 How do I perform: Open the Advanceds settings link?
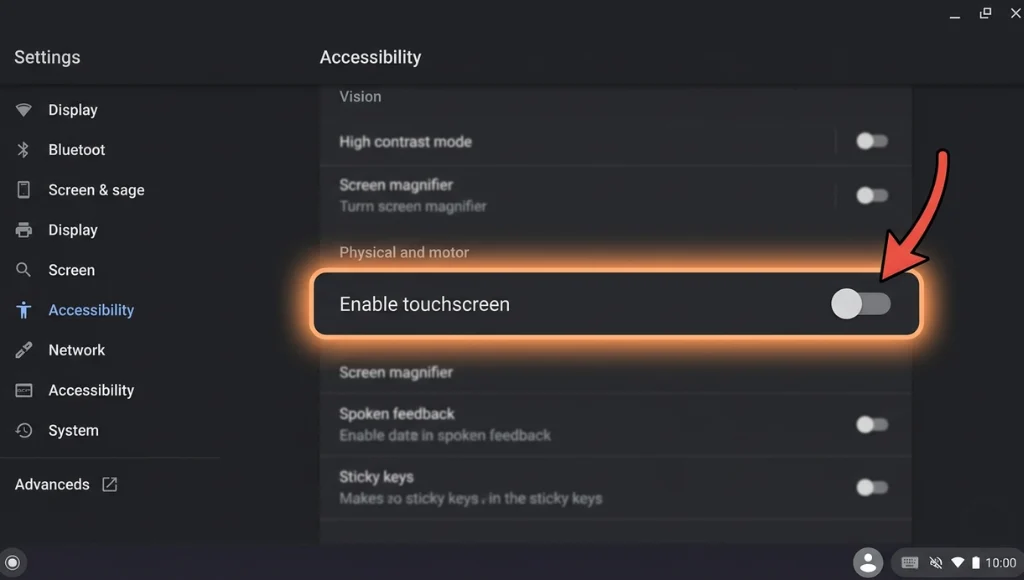tap(51, 483)
